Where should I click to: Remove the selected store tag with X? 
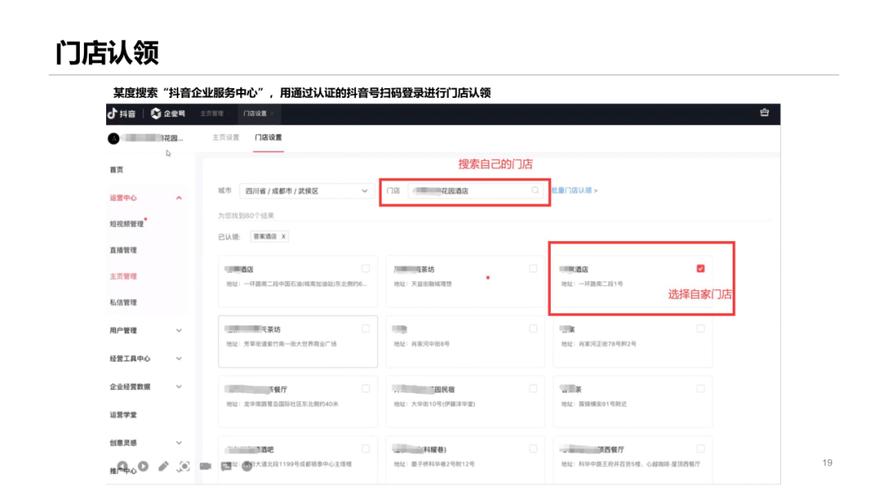pos(284,237)
